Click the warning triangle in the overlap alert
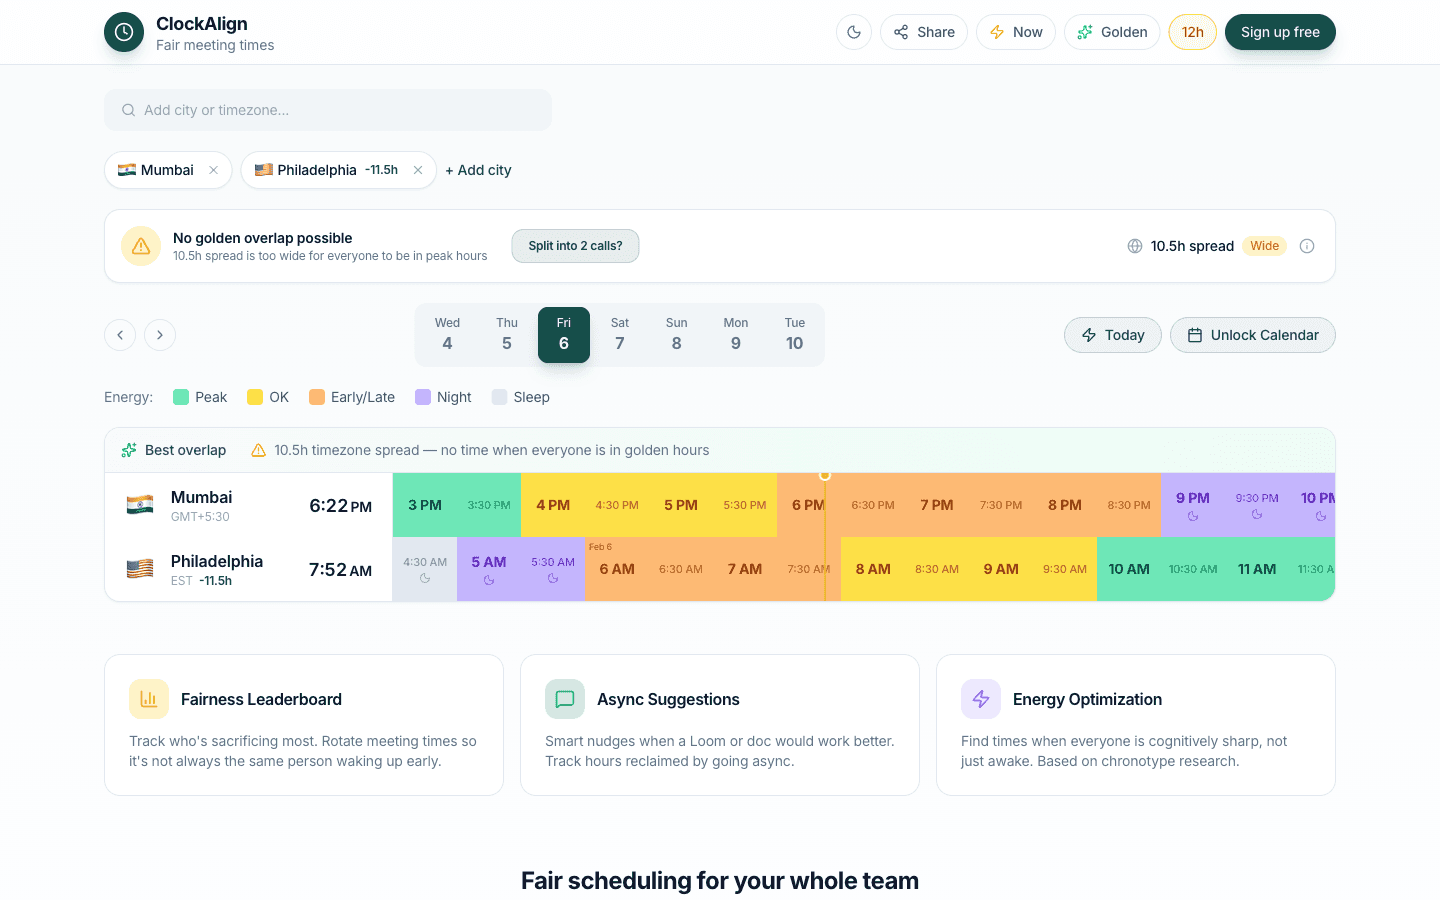 (140, 245)
